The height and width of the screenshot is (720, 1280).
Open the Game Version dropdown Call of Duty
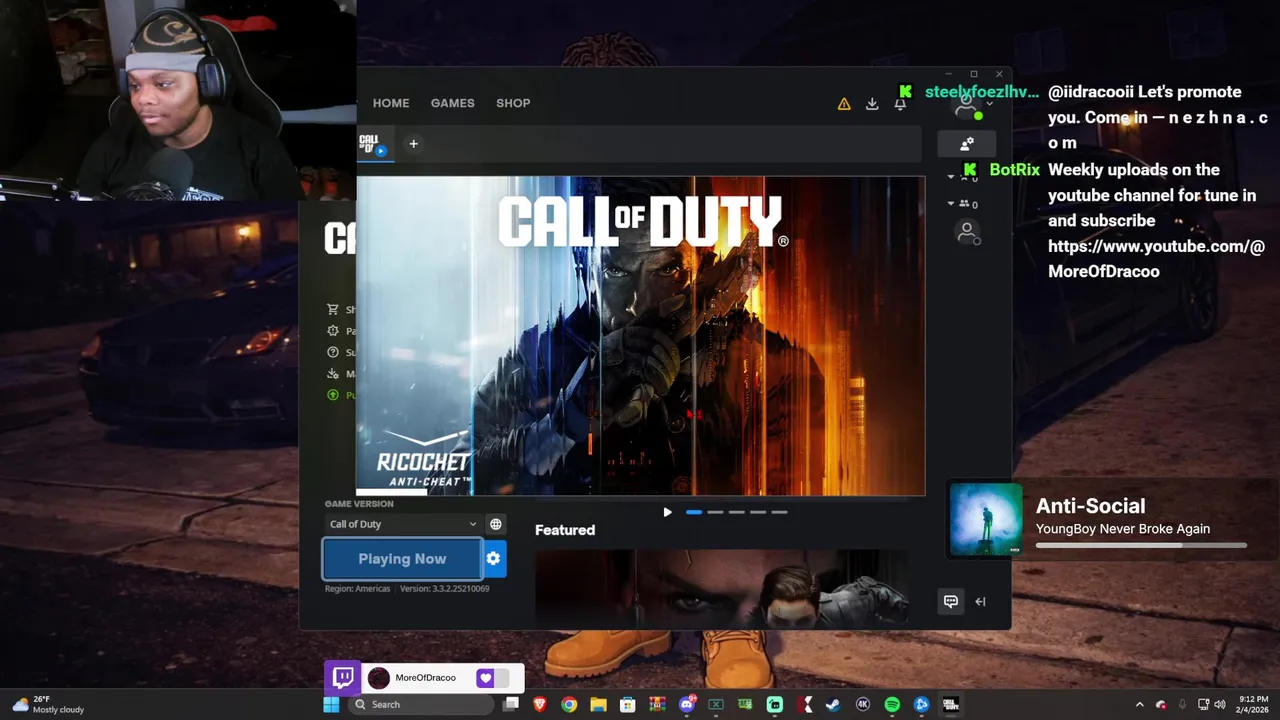[403, 524]
